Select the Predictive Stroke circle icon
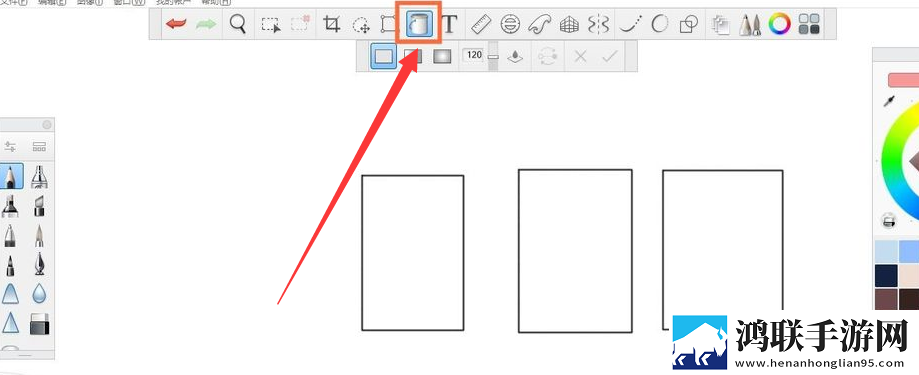Viewport: 919px width, 375px height. click(x=660, y=24)
